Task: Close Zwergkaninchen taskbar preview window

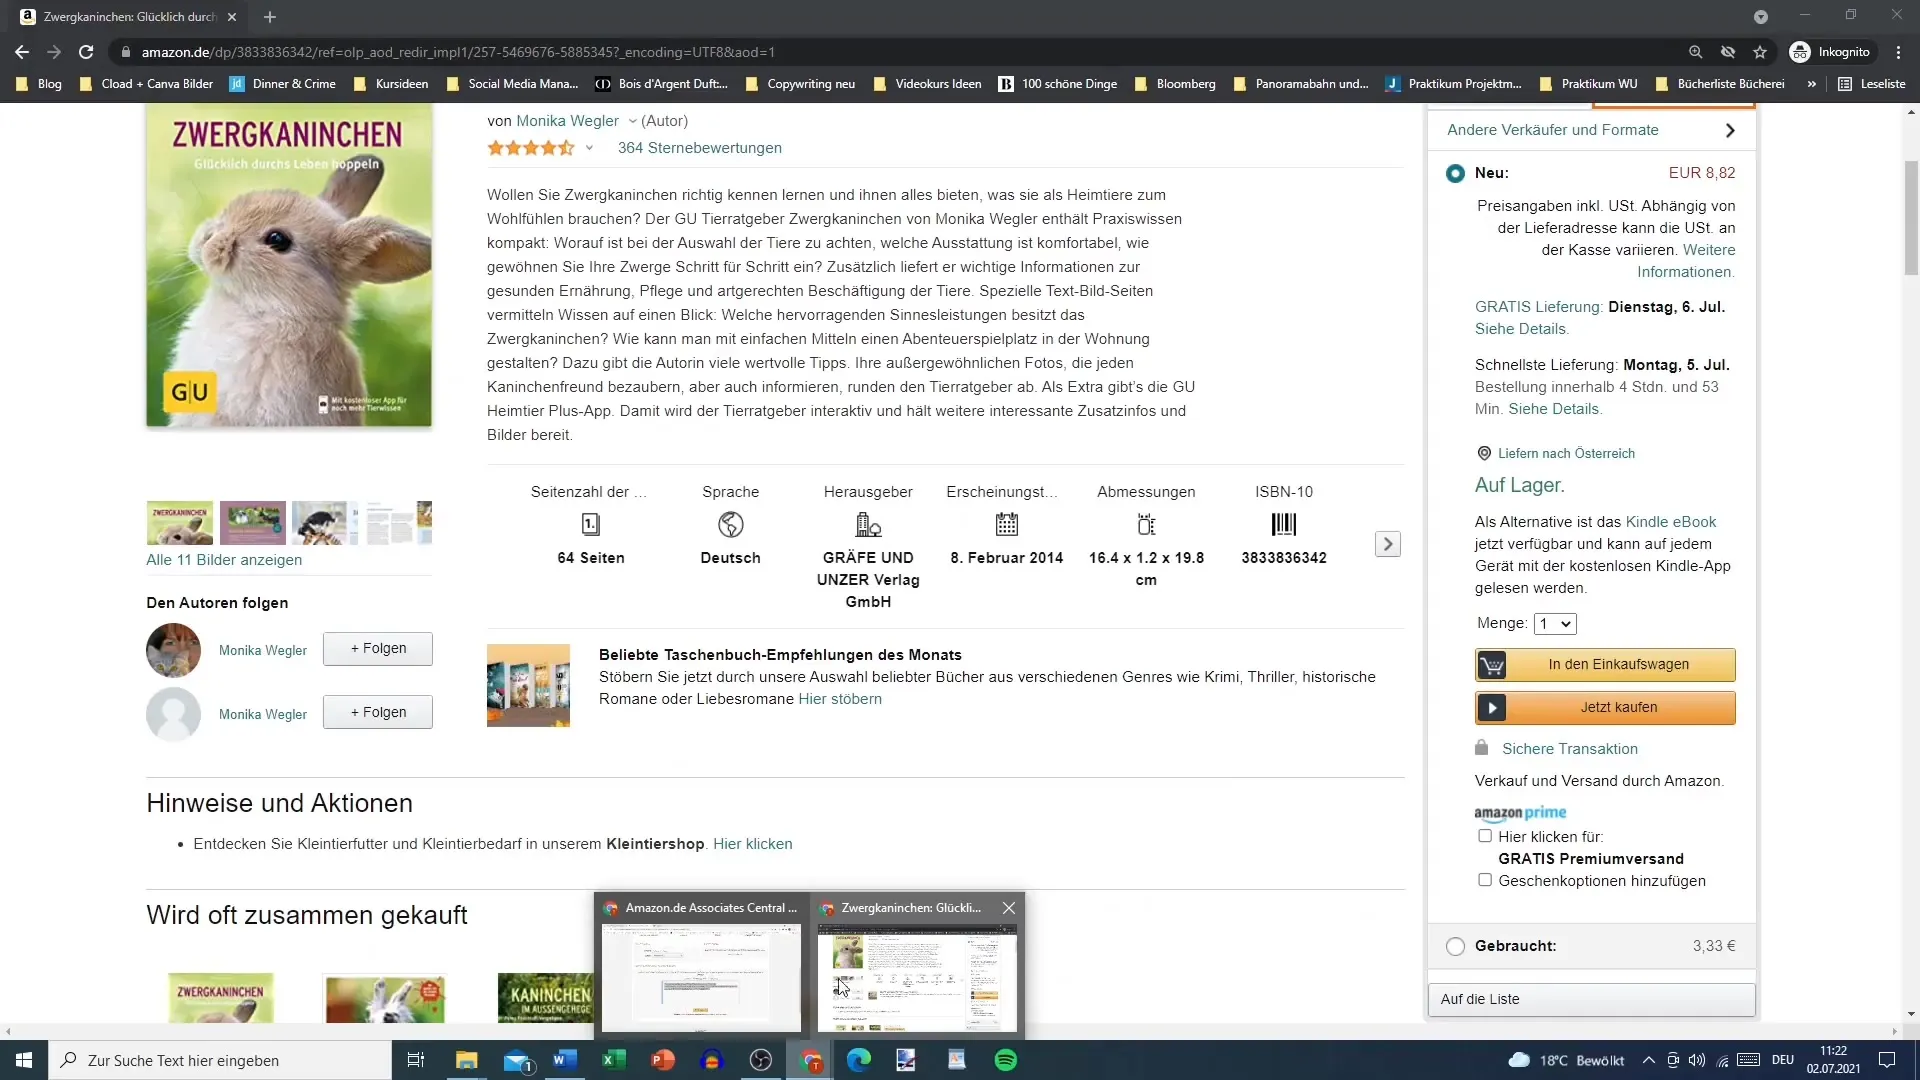Action: click(1009, 908)
